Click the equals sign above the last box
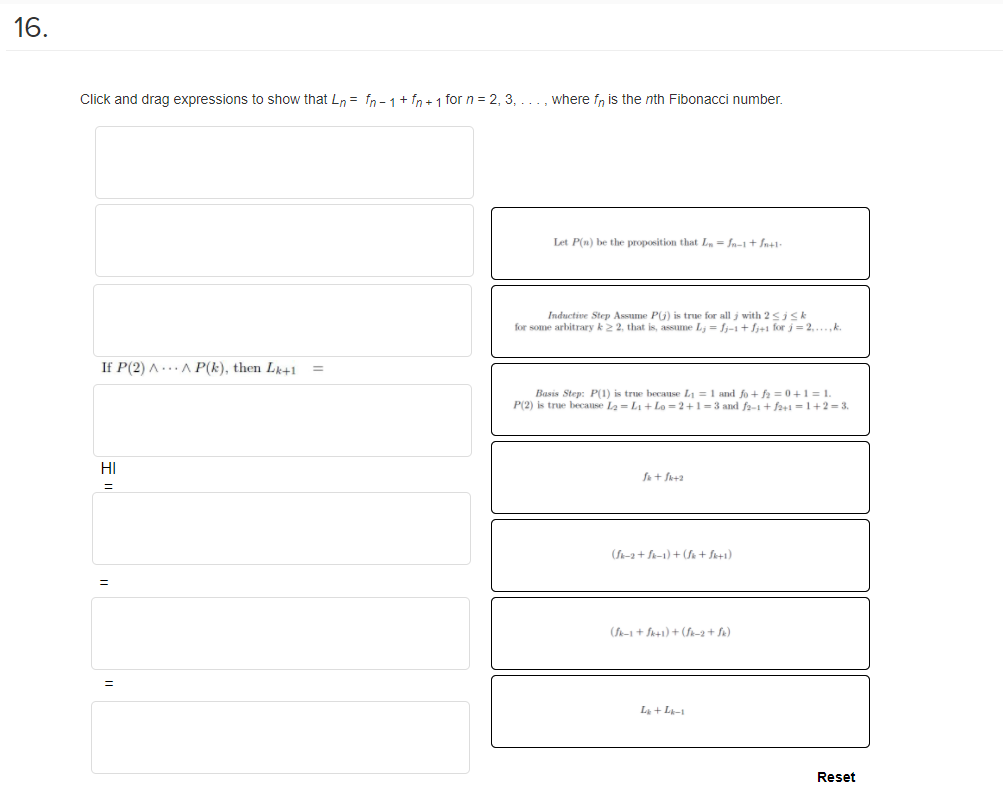The width and height of the screenshot is (1003, 790). pos(109,683)
